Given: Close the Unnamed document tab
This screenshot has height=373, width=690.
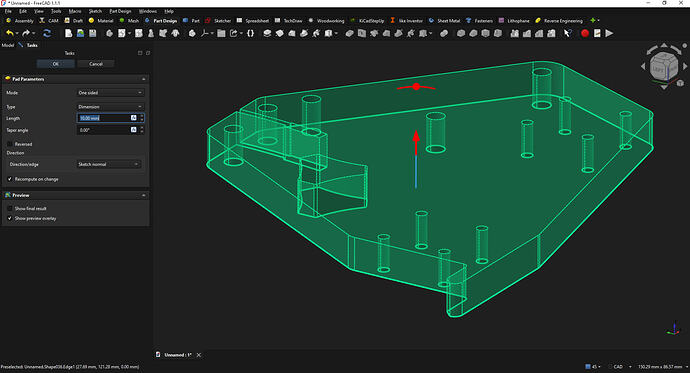Looking at the screenshot, I should [199, 355].
